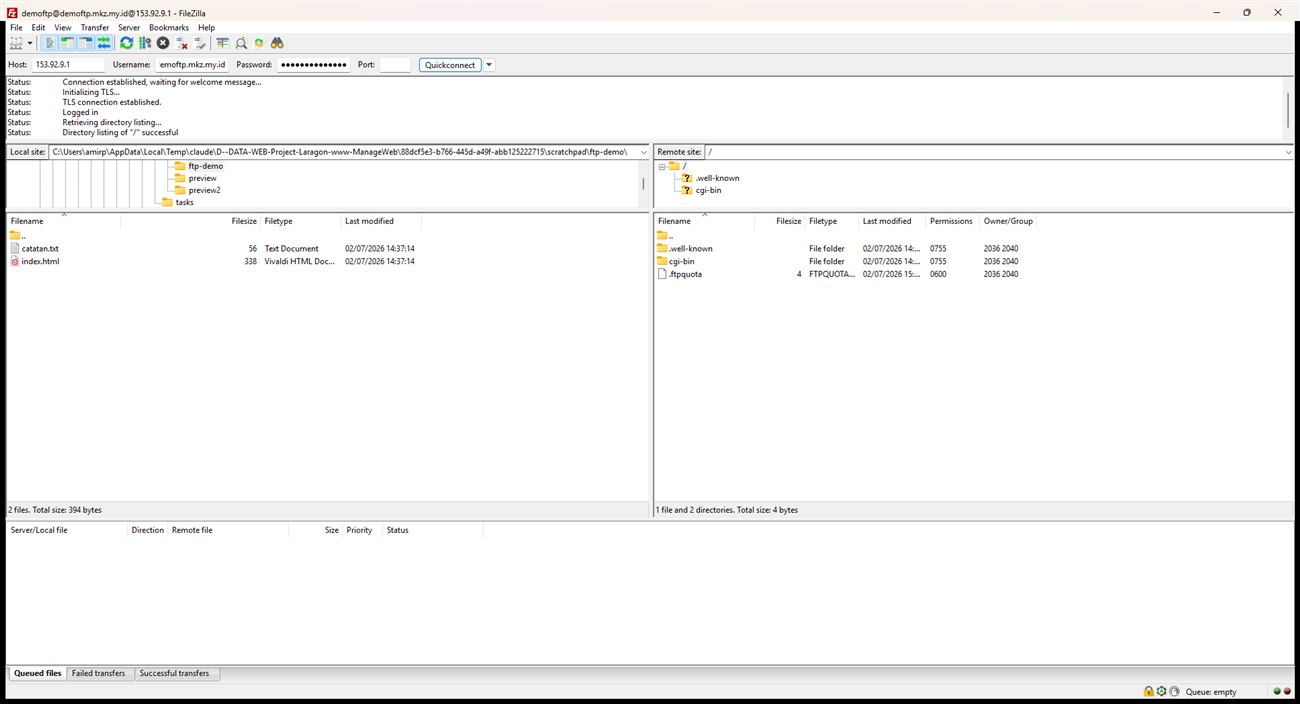
Task: Click the message log vertical scrollbar
Action: pyautogui.click(x=1288, y=108)
